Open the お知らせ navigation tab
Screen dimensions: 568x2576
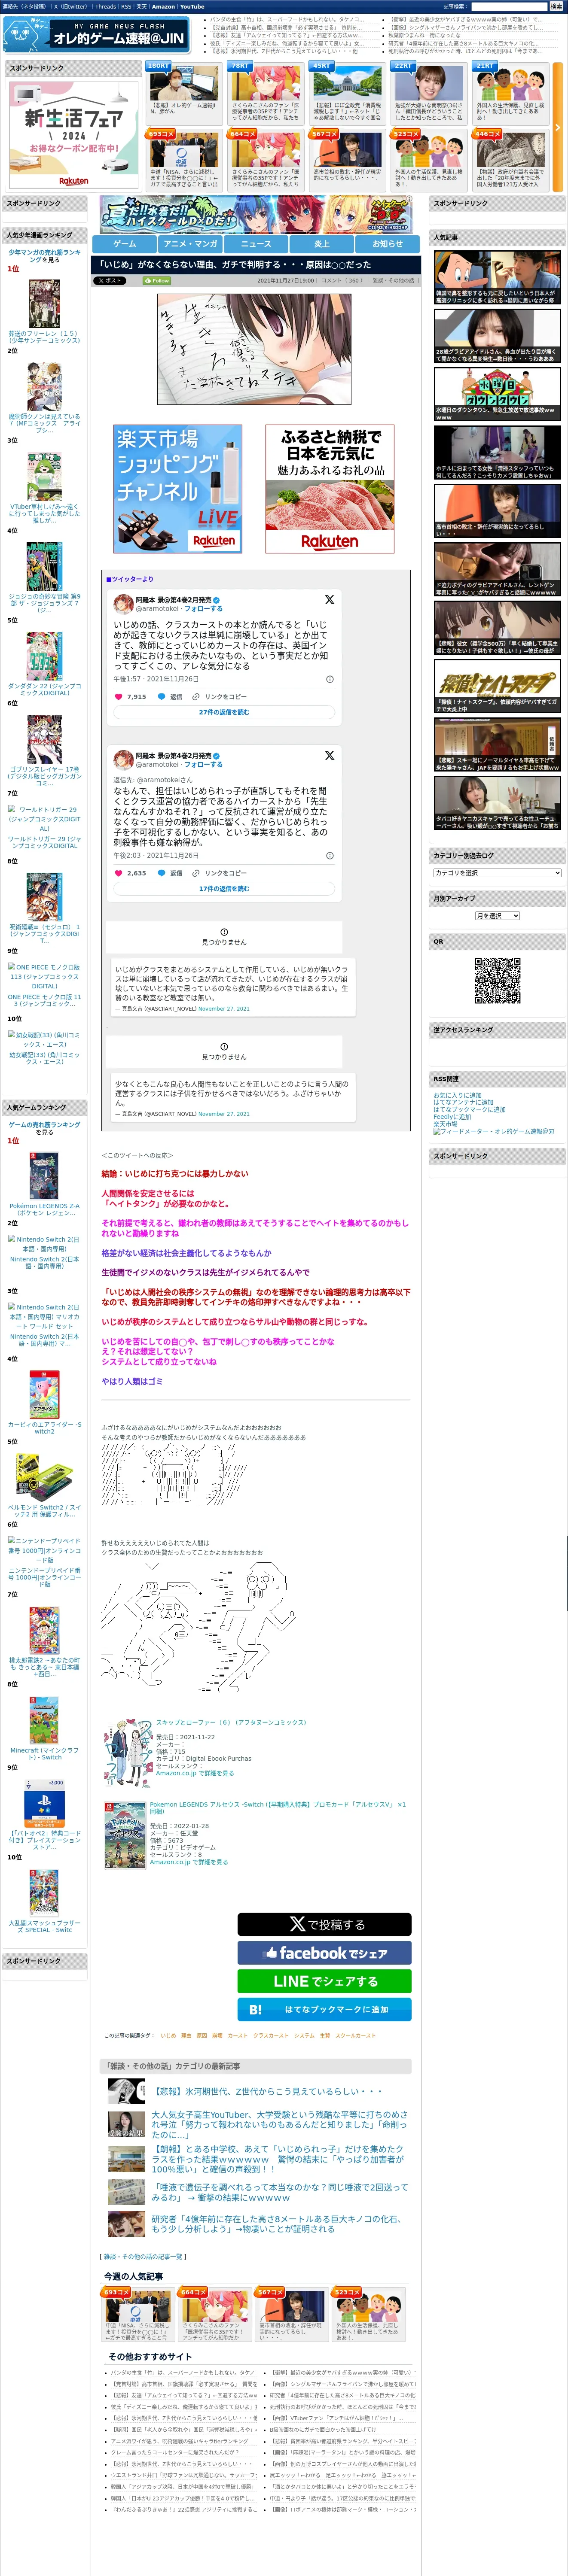point(388,243)
